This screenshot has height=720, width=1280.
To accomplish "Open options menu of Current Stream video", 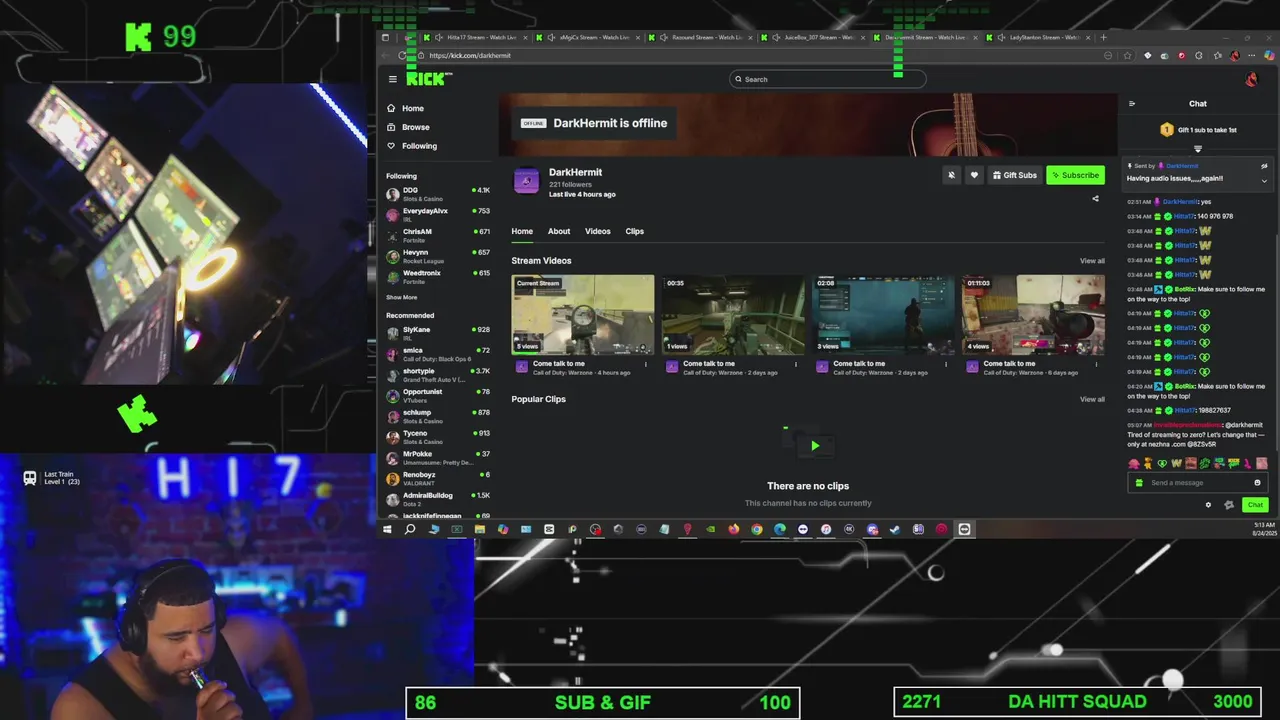I will click(x=645, y=364).
